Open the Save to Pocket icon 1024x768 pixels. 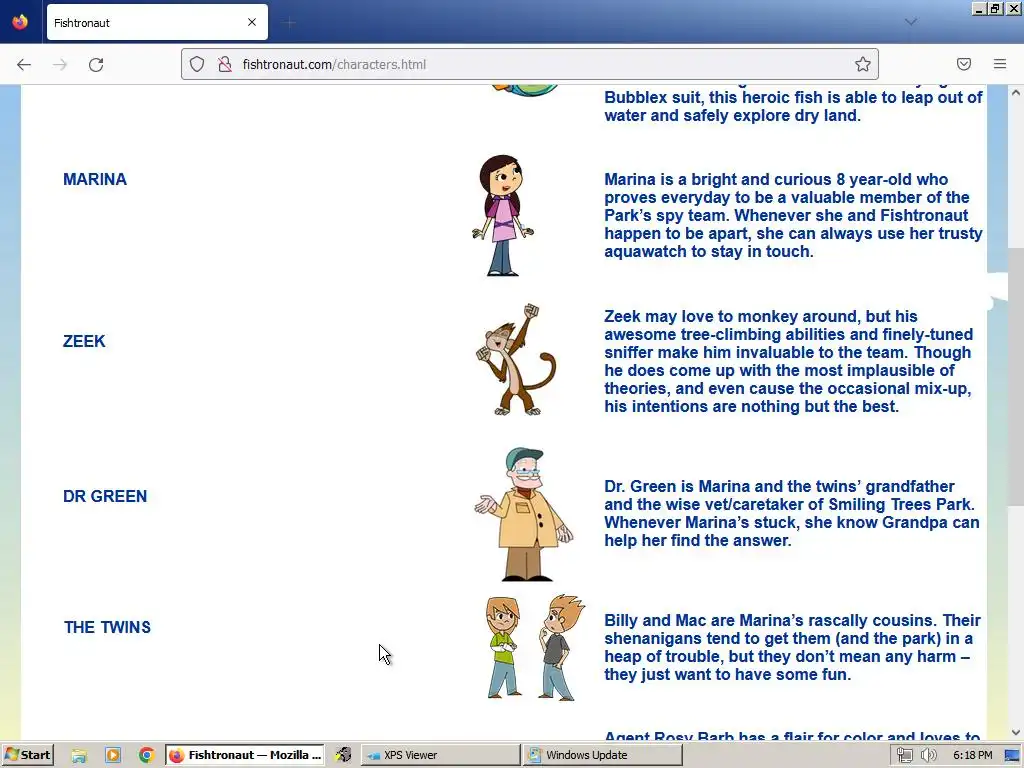[964, 64]
